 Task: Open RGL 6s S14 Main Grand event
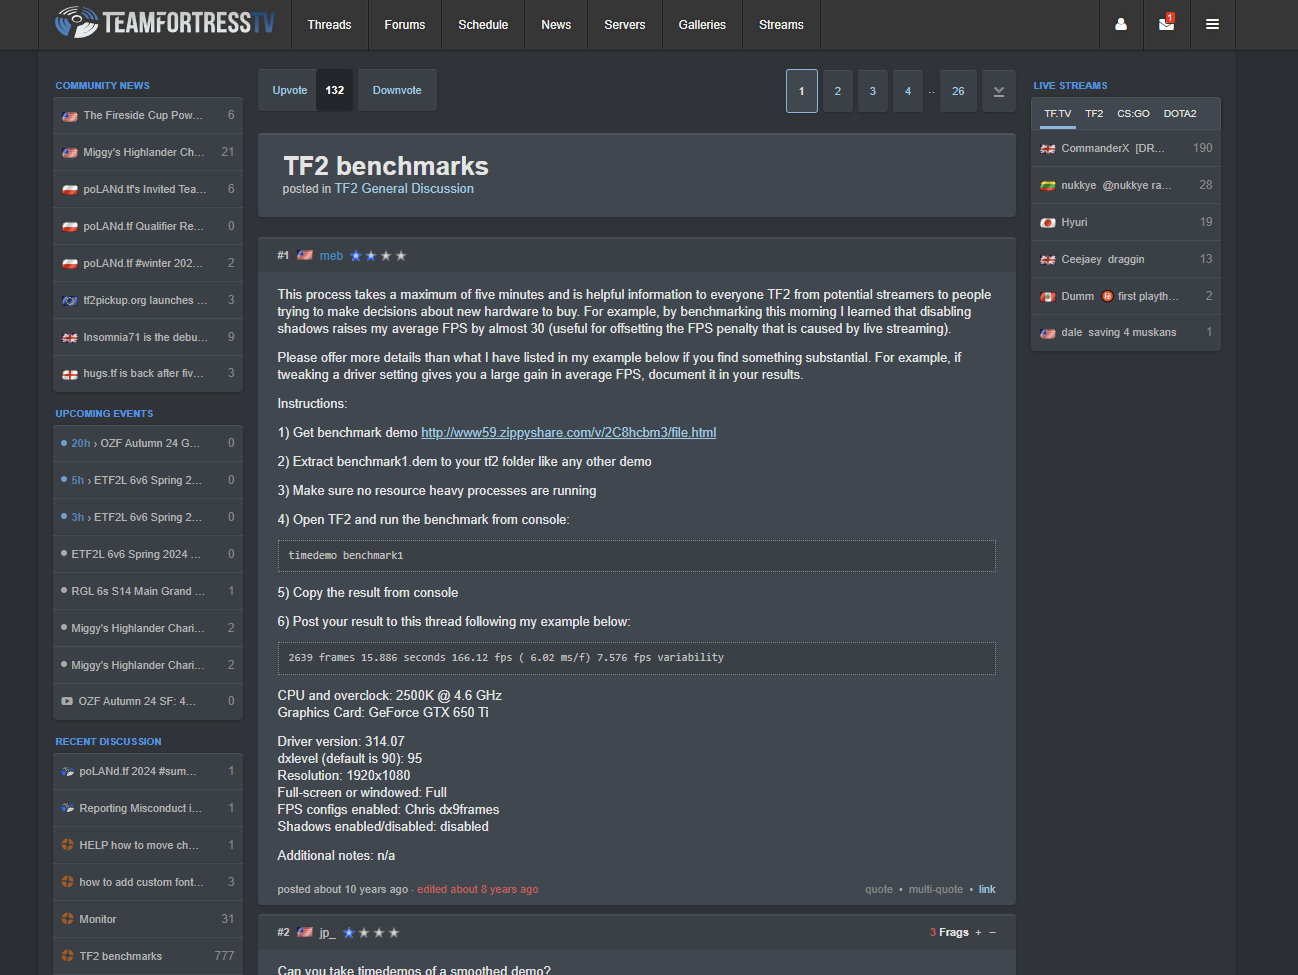coord(148,591)
